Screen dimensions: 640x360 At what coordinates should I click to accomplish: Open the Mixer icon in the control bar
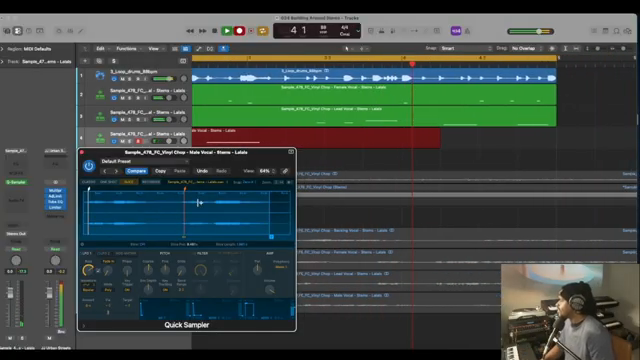tap(70, 31)
